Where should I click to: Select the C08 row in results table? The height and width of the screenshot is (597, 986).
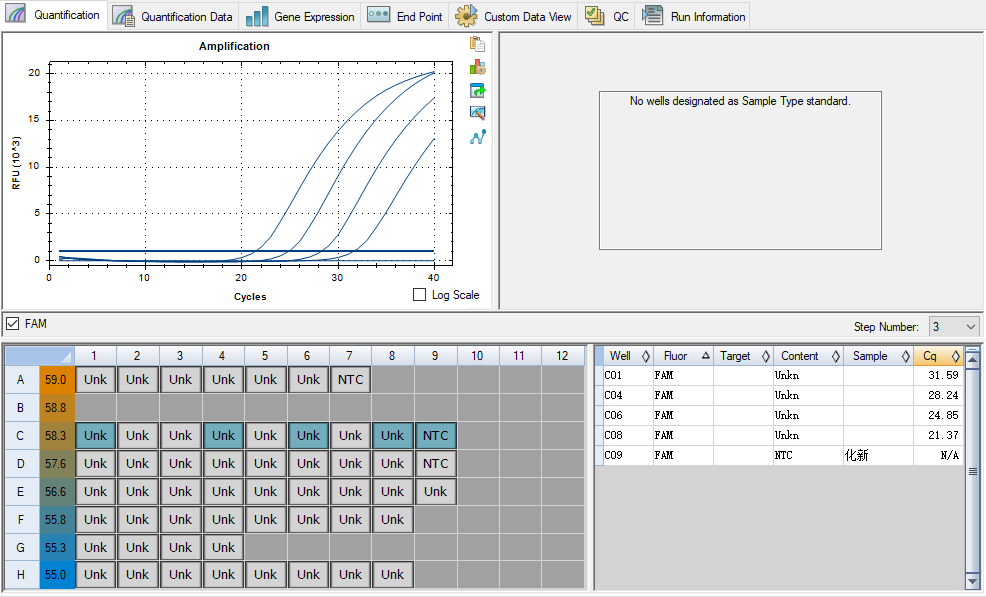[779, 435]
